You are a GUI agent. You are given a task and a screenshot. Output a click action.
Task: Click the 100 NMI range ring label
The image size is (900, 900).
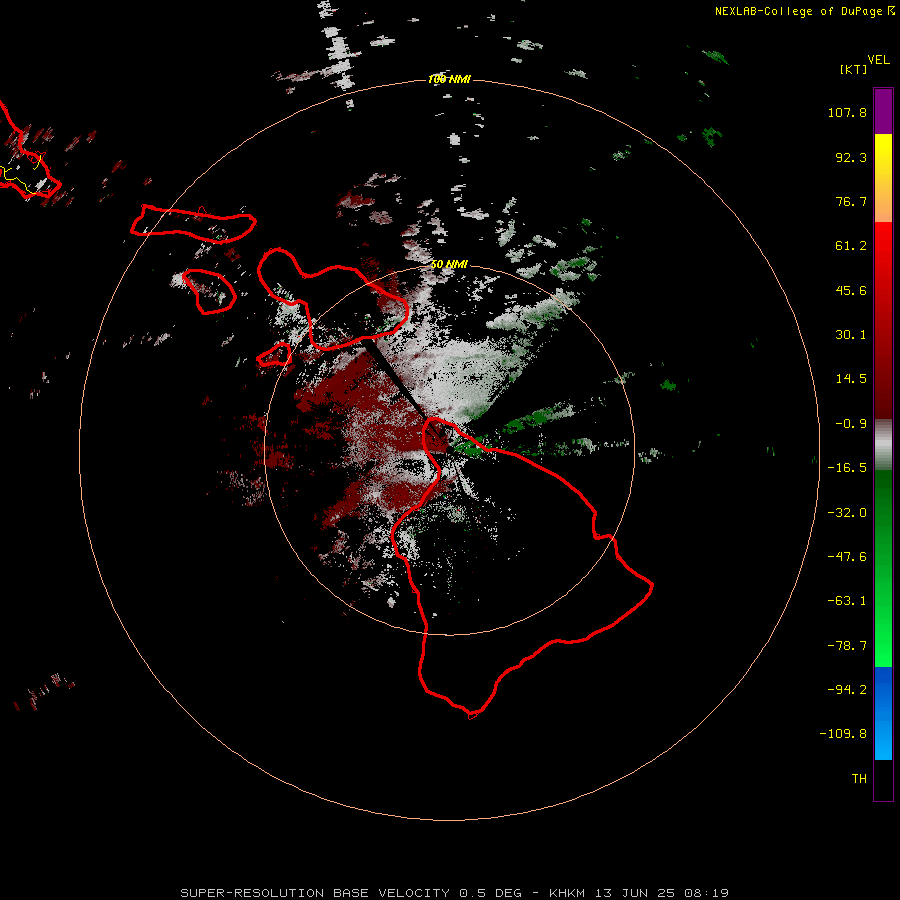[449, 79]
